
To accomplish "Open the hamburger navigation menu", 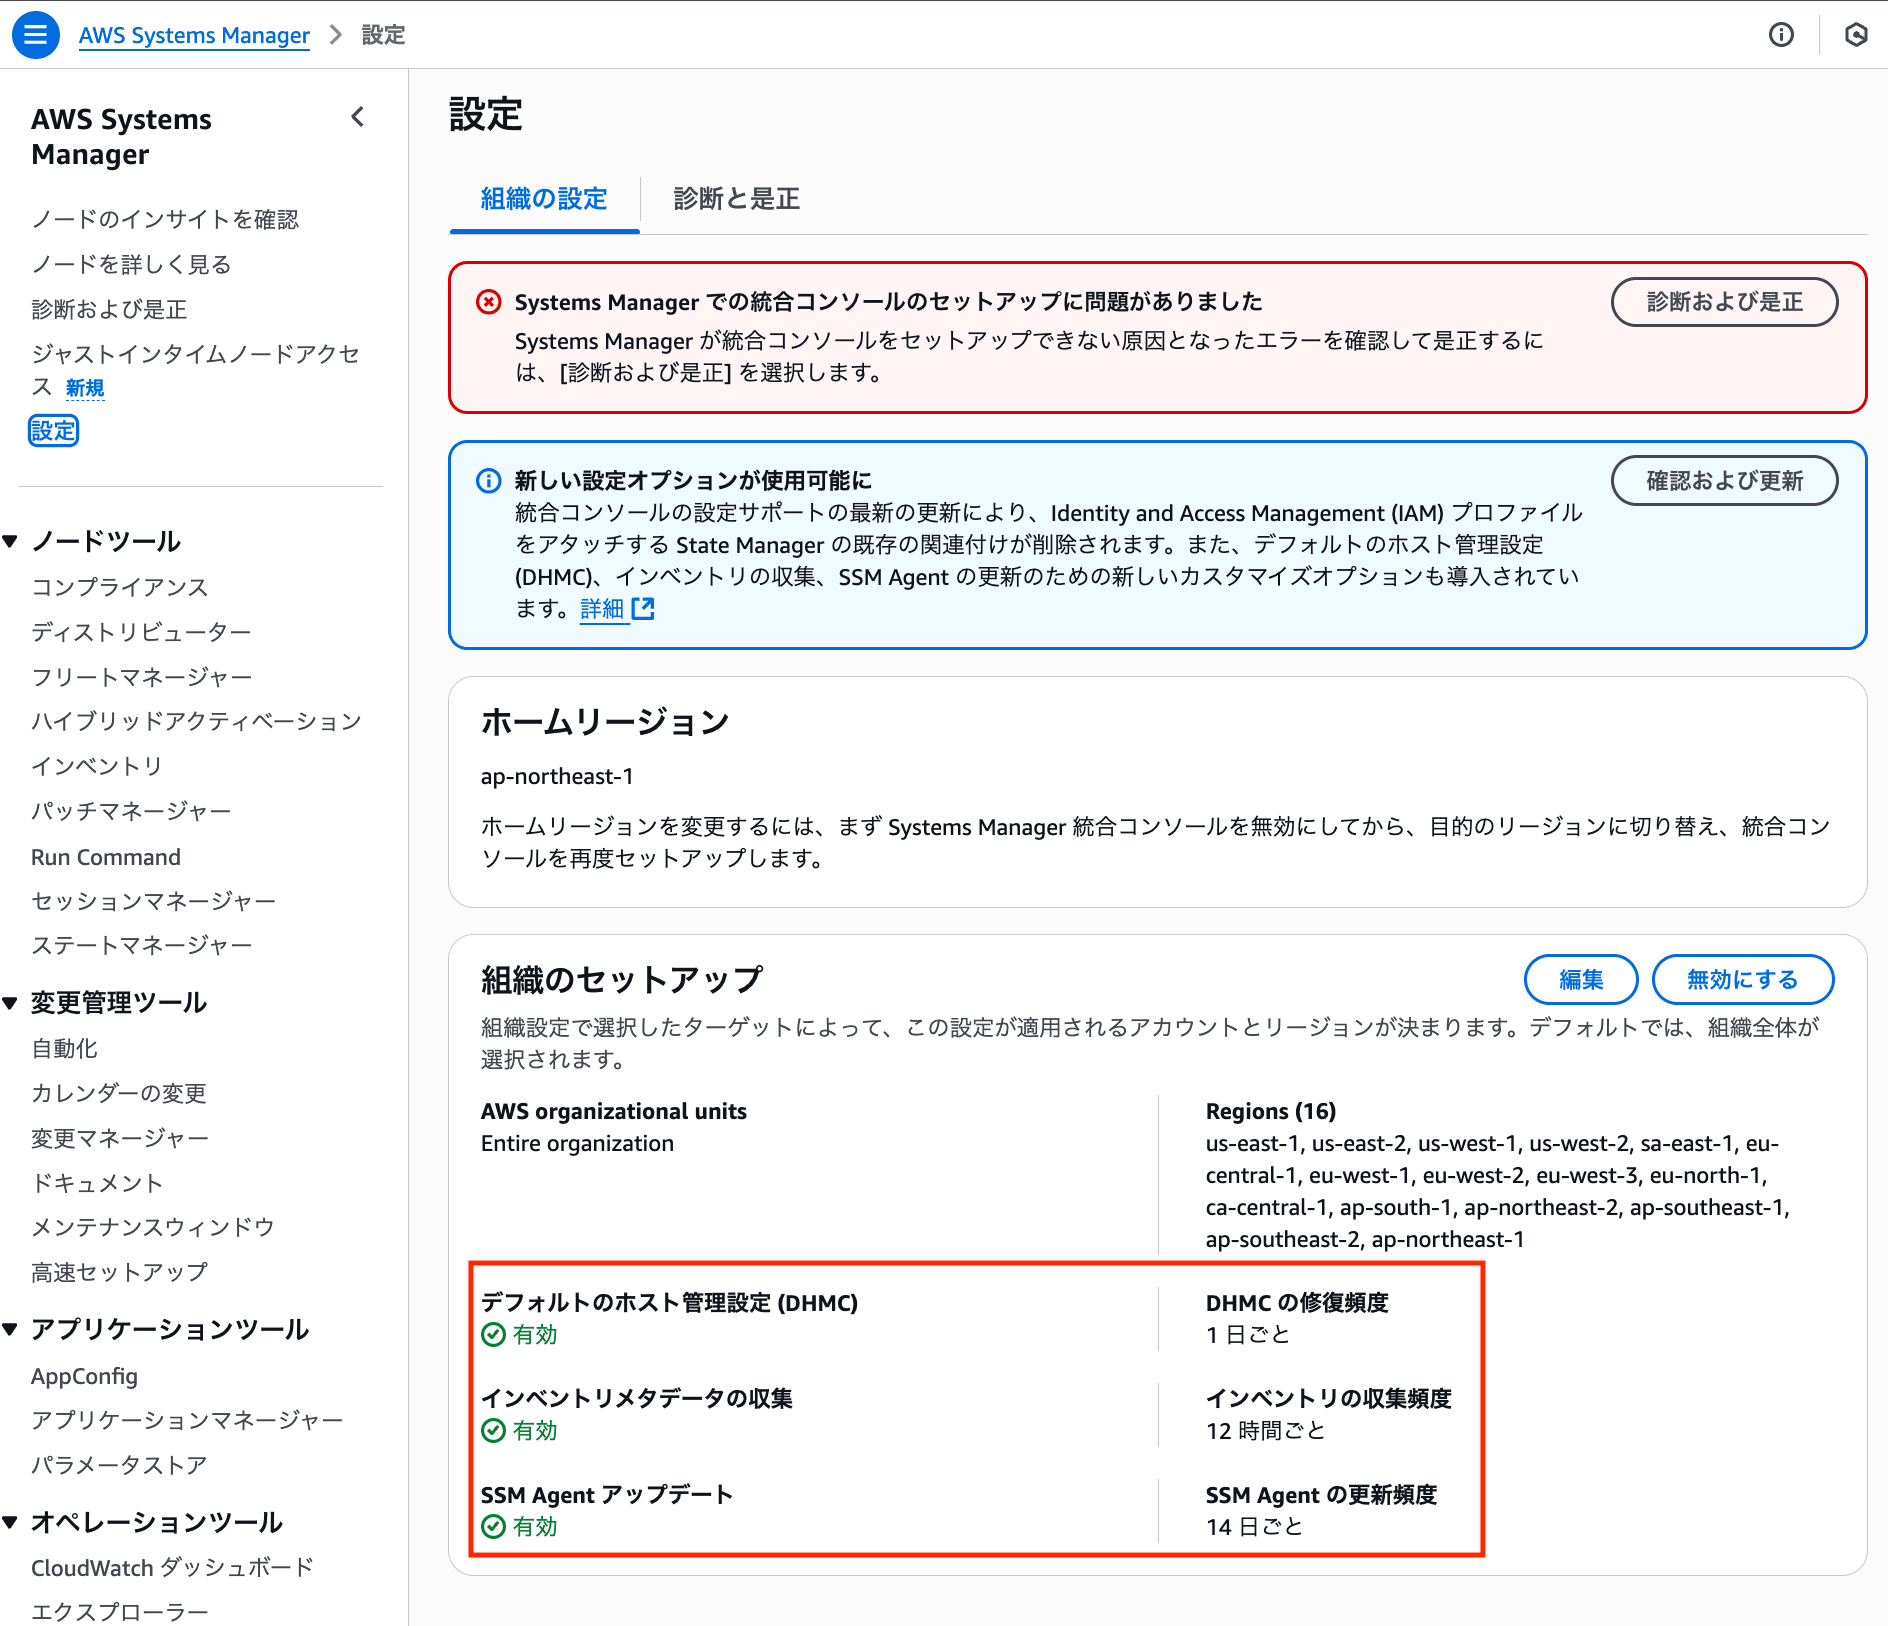I will point(35,35).
